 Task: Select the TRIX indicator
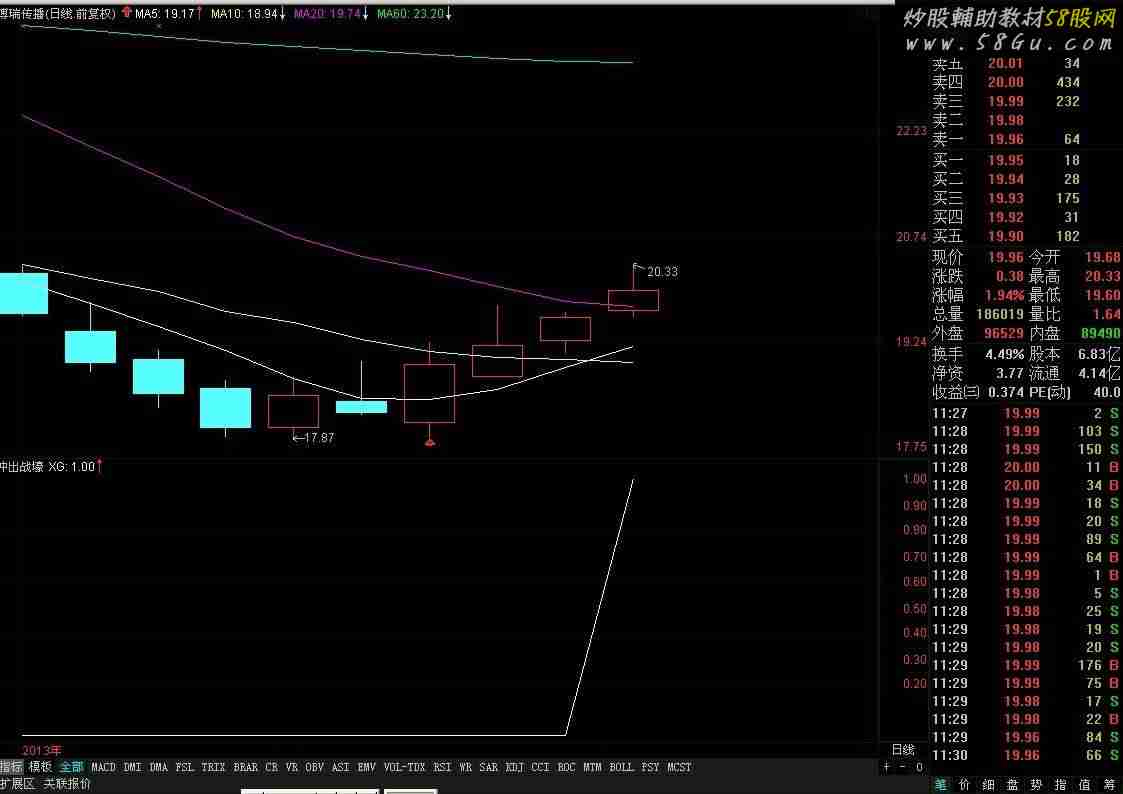[213, 767]
